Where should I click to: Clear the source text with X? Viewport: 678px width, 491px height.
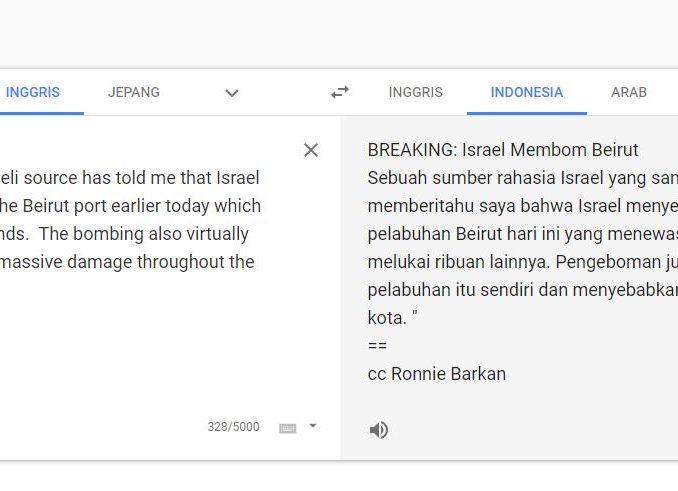(311, 150)
